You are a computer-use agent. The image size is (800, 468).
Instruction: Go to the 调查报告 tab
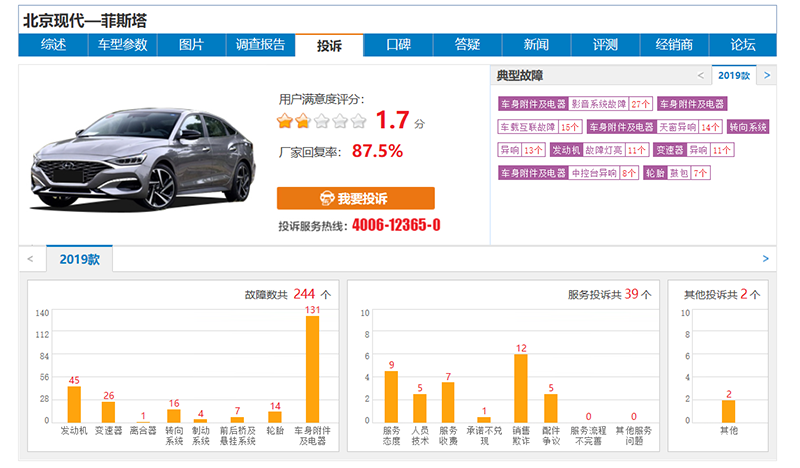click(x=260, y=45)
